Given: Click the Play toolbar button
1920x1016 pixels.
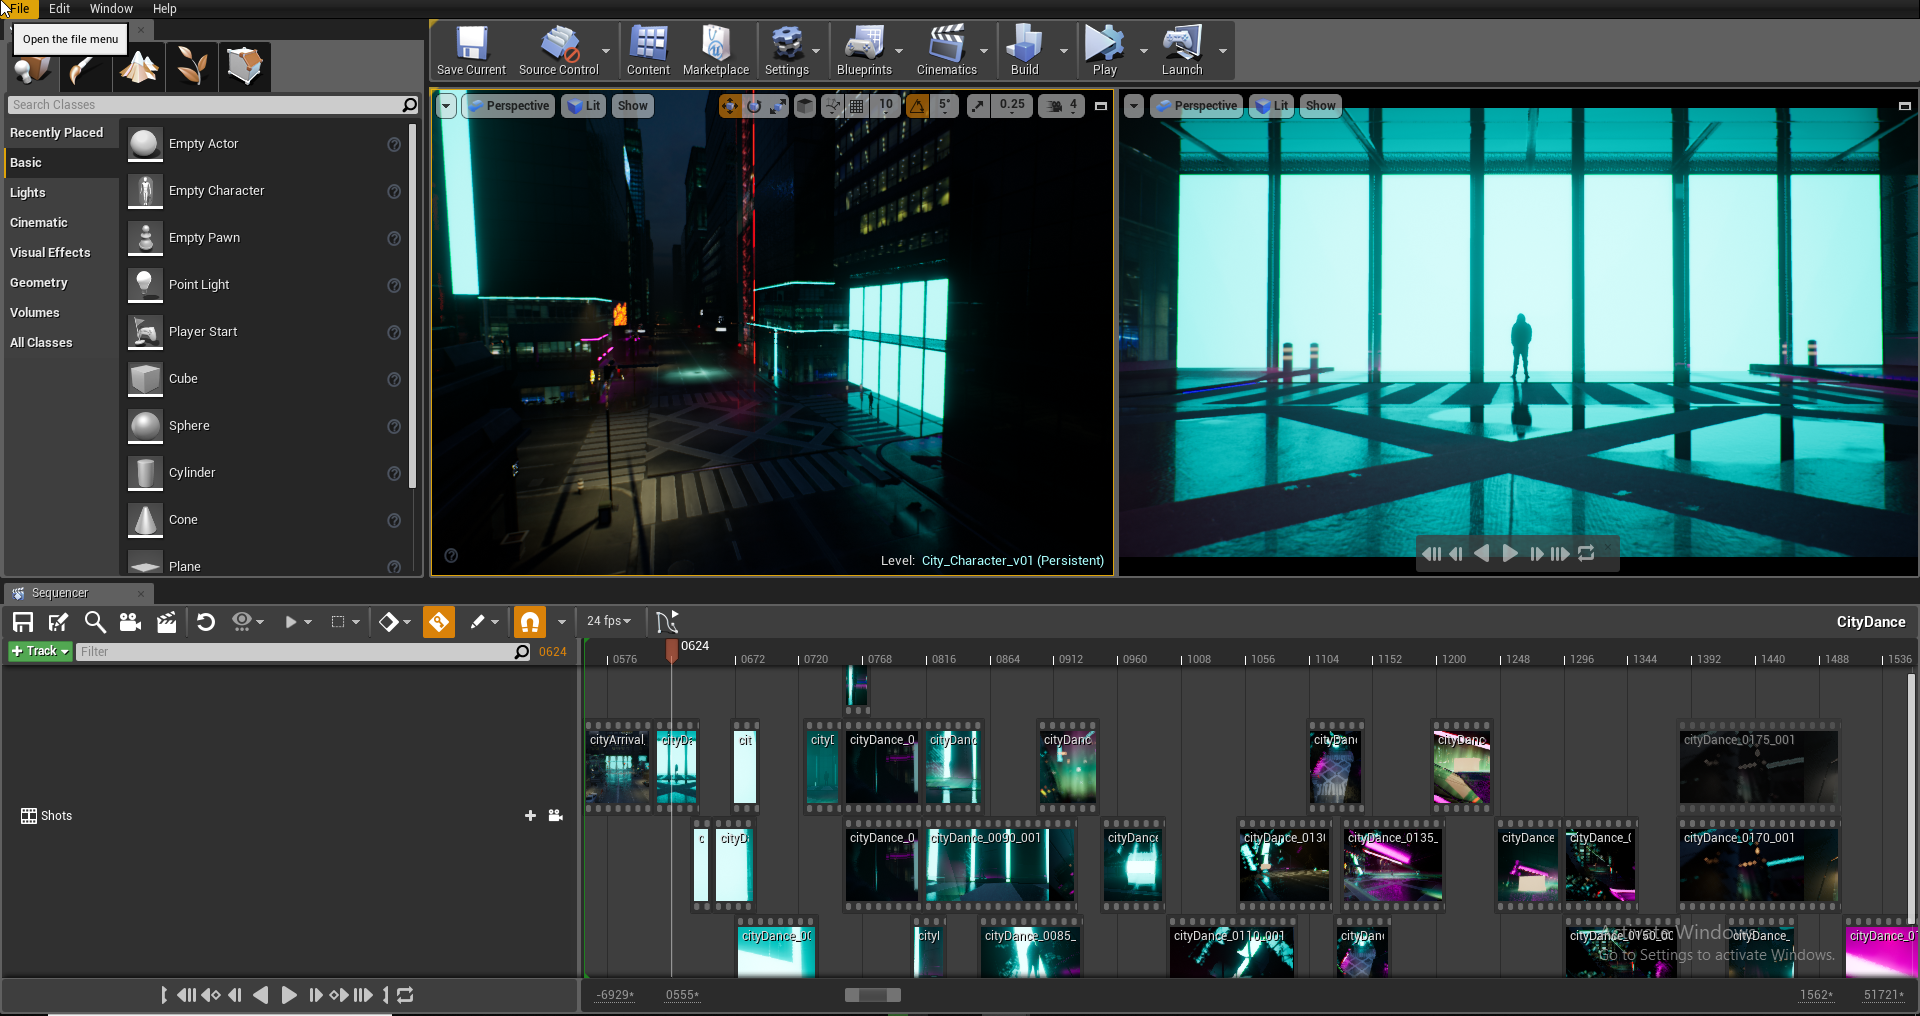Looking at the screenshot, I should (x=1105, y=51).
